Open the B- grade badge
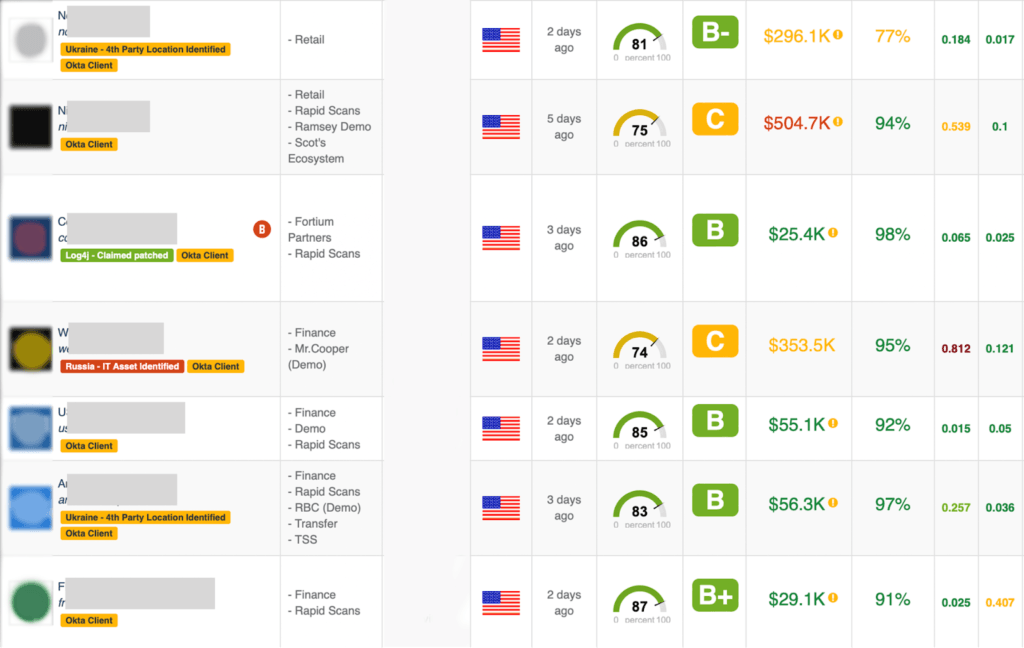This screenshot has height=648, width=1024. click(715, 33)
